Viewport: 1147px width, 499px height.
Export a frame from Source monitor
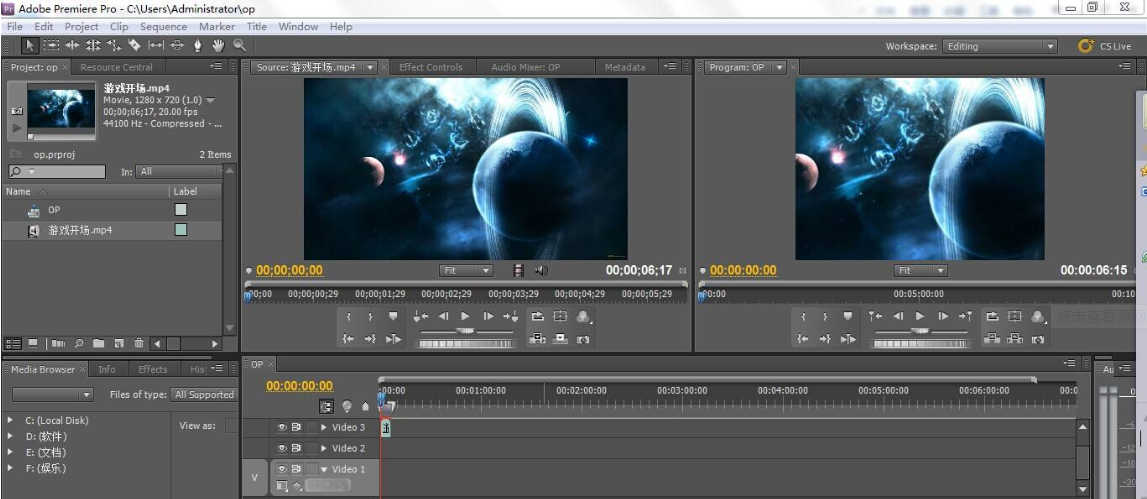[583, 339]
